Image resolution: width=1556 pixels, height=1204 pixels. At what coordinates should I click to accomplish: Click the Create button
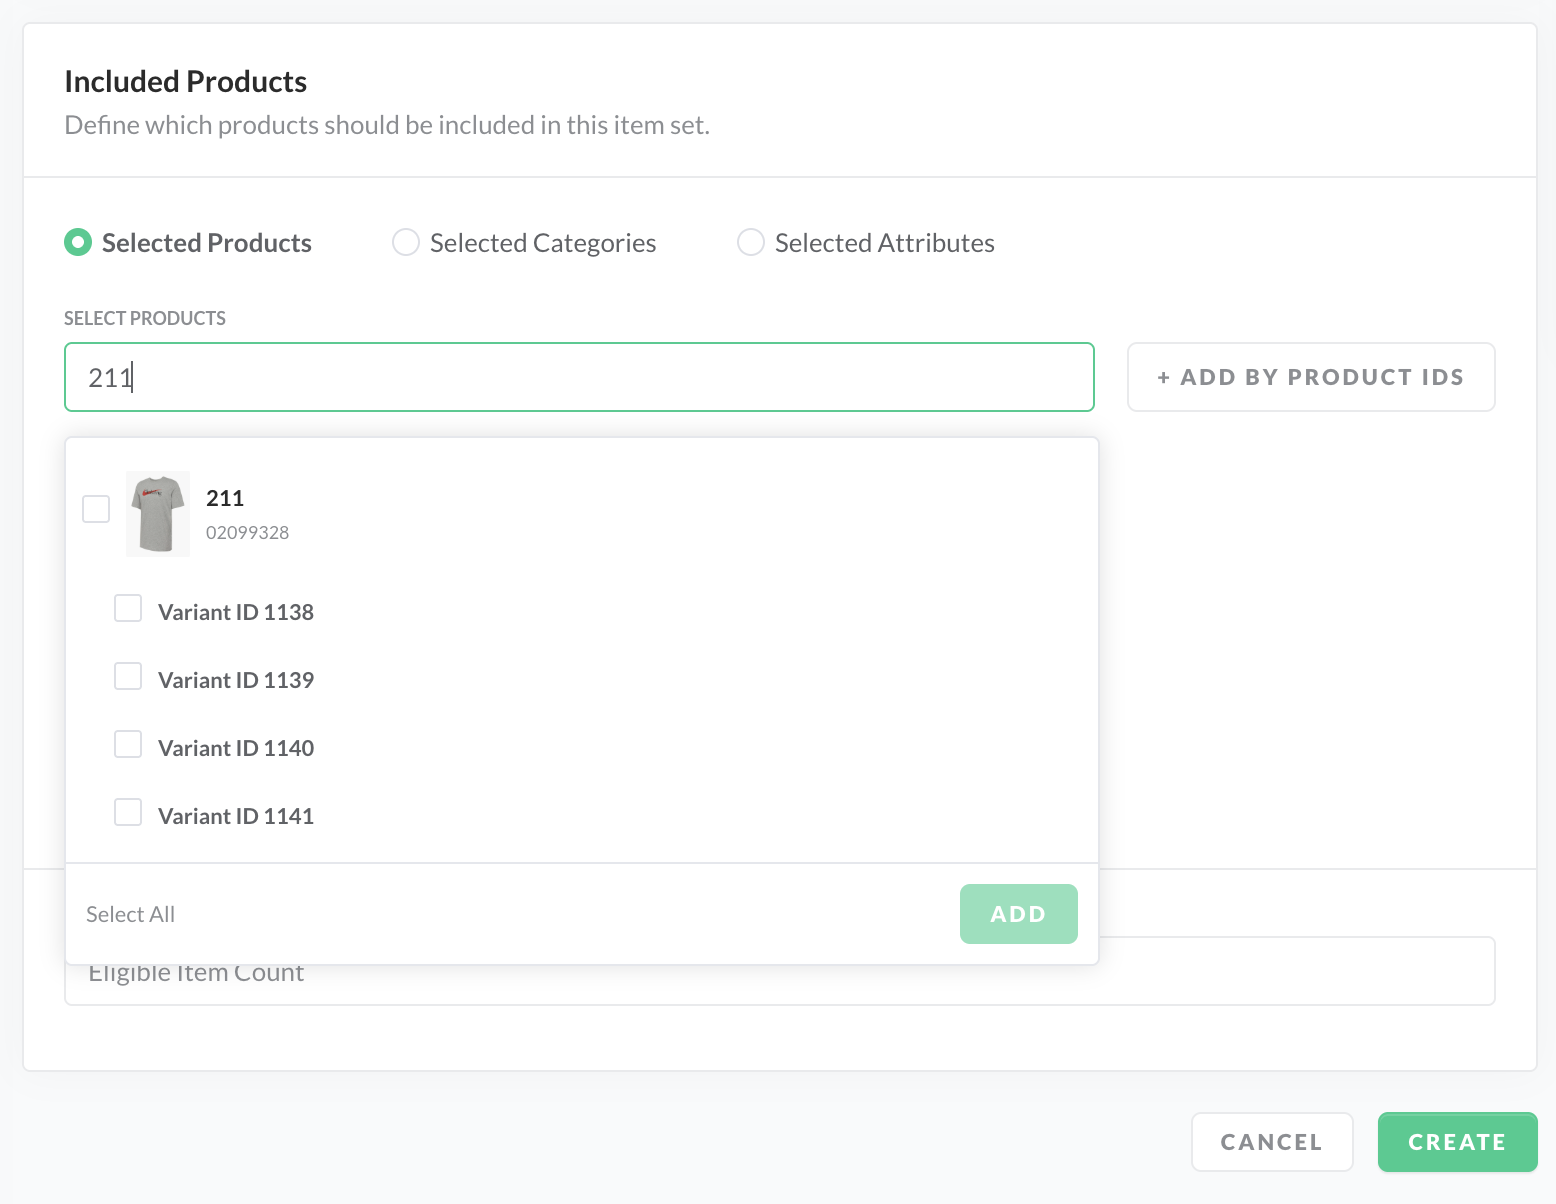[1456, 1142]
